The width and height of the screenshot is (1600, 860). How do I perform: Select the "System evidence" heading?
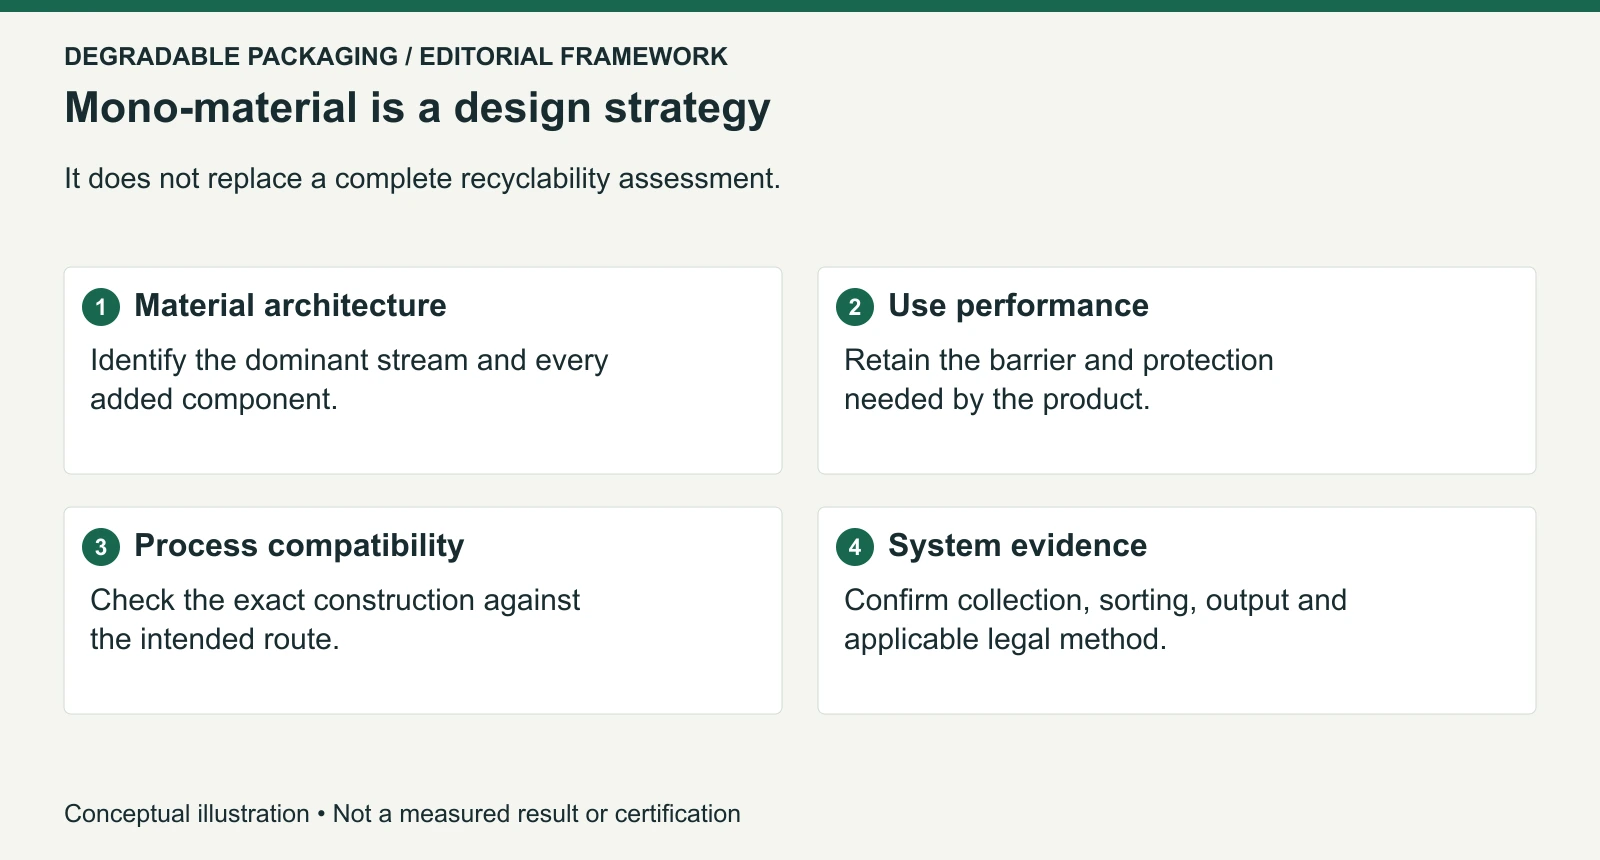coord(1017,546)
